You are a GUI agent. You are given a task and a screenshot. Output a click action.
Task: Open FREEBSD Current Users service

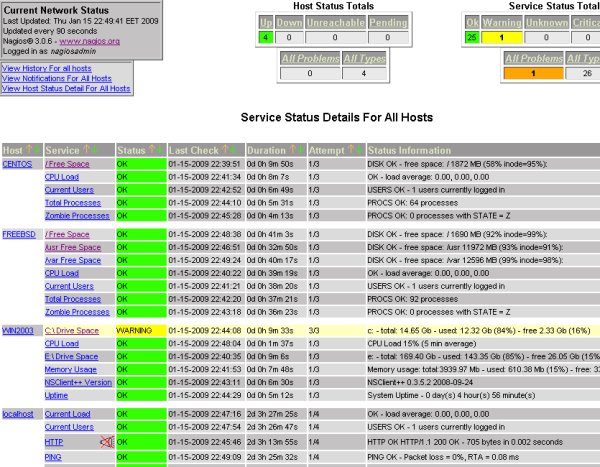point(69,286)
